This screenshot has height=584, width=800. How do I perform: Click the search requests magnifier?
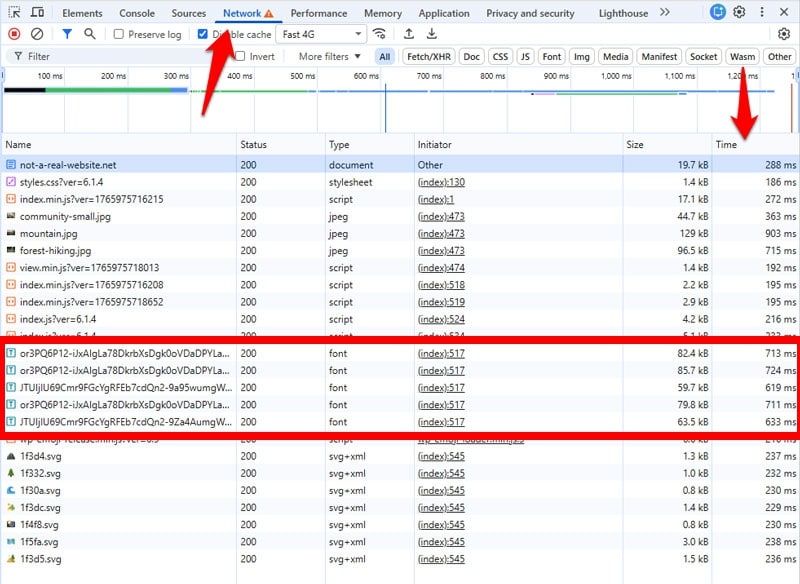click(x=88, y=33)
